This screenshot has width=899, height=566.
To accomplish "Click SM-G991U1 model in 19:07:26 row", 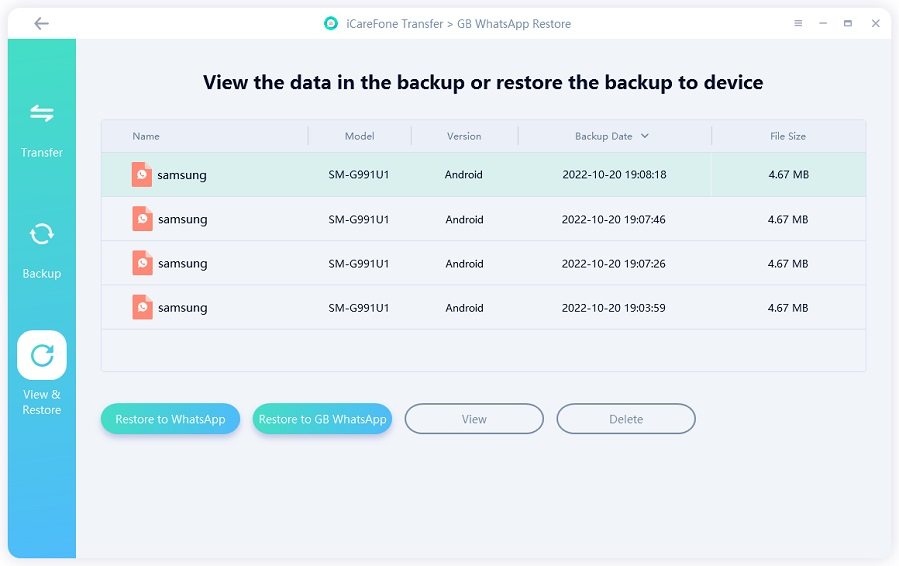I will click(x=359, y=263).
